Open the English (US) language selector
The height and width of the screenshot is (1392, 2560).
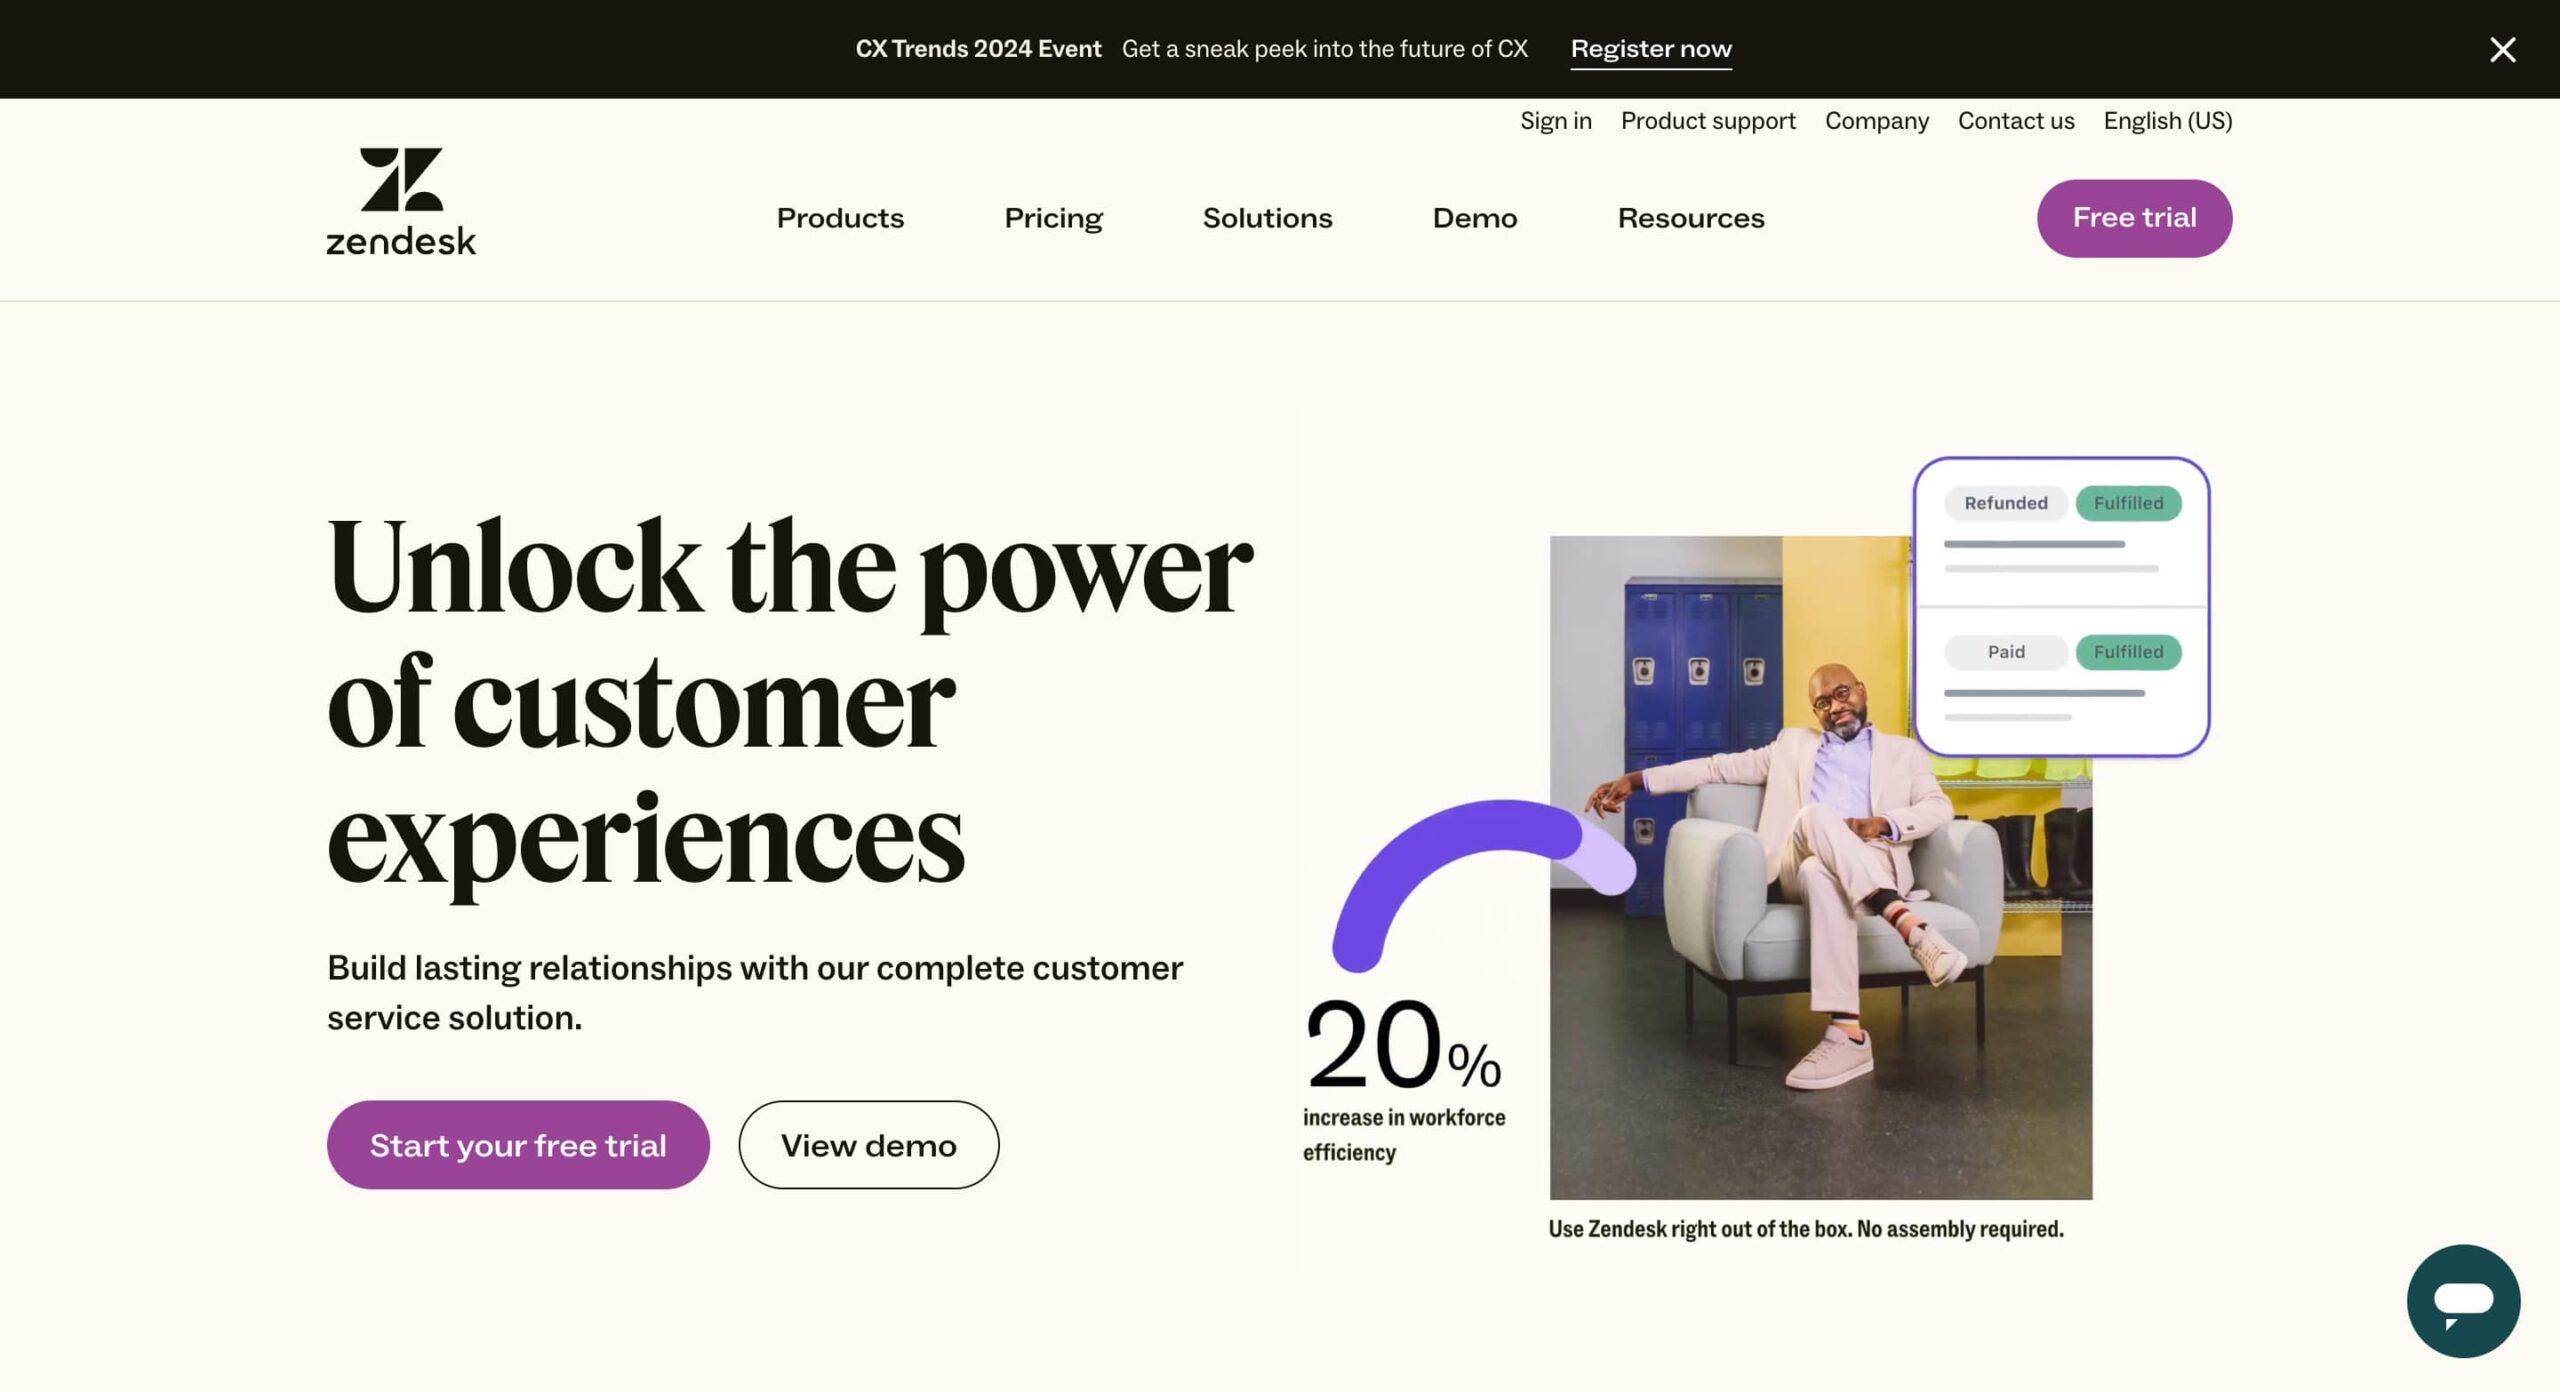tap(2167, 121)
